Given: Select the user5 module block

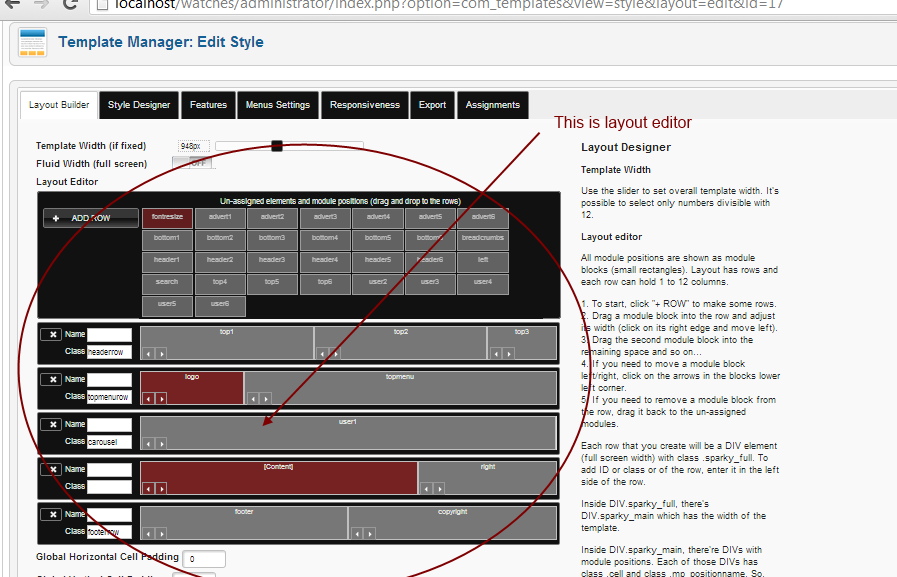Looking at the screenshot, I should click(x=168, y=306).
